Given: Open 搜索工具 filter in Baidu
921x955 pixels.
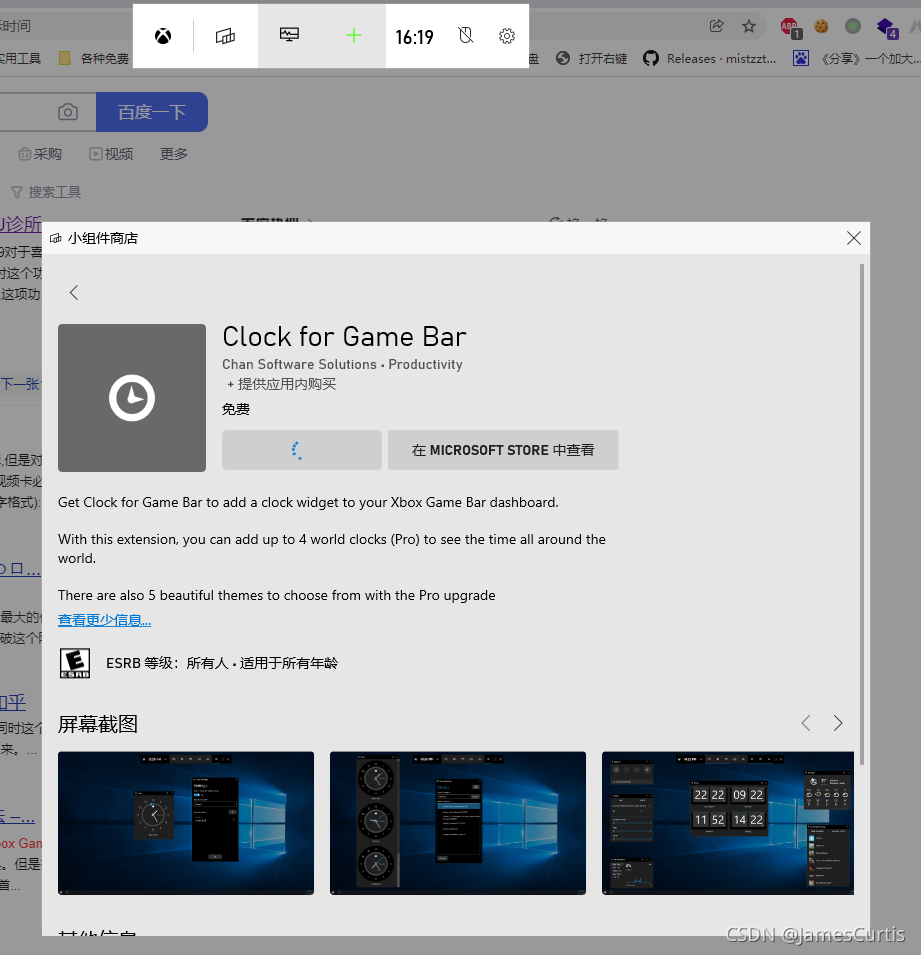Looking at the screenshot, I should point(46,192).
